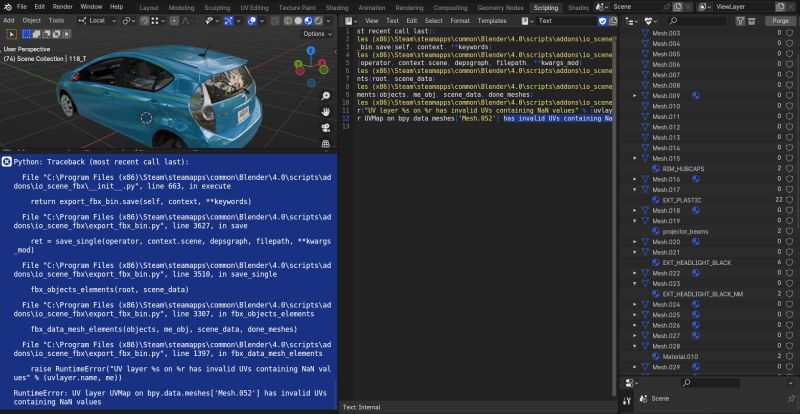Open the Local transform orientation dropdown
The height and width of the screenshot is (414, 800).
[97, 20]
